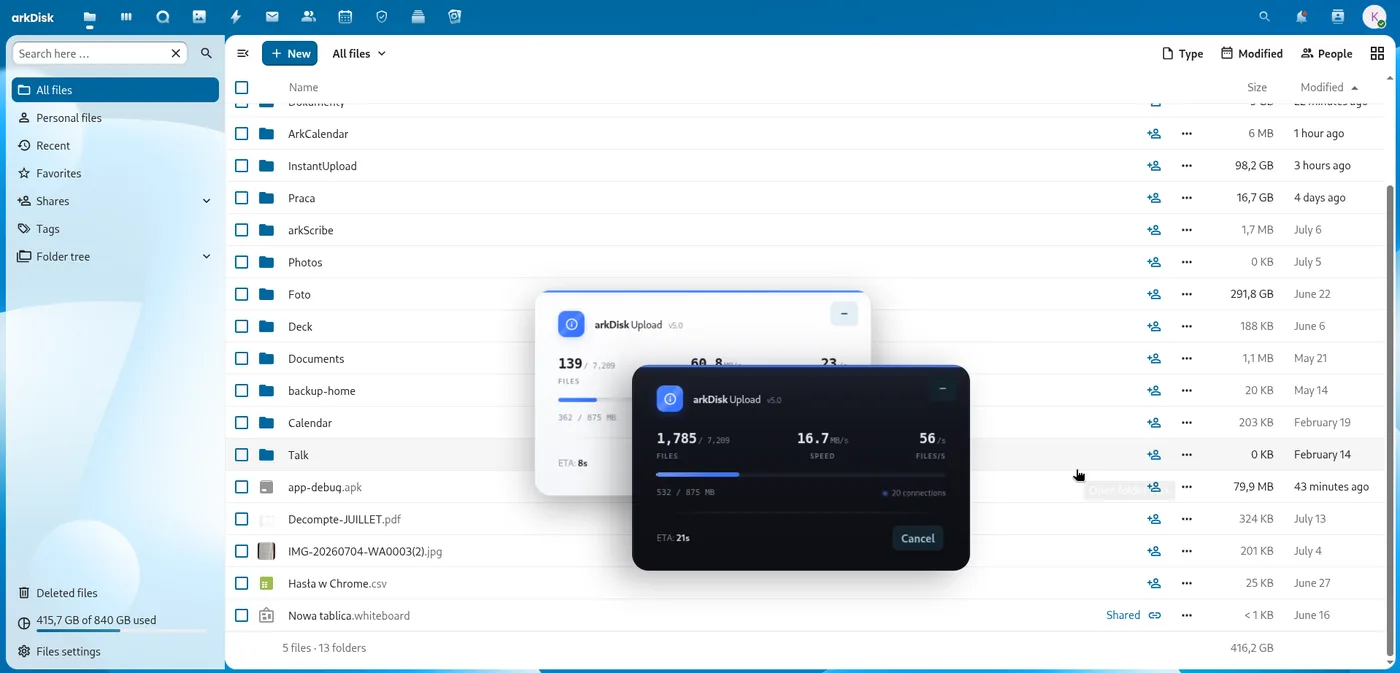Open the People filter dropdown
The image size is (1400, 673).
[1326, 53]
